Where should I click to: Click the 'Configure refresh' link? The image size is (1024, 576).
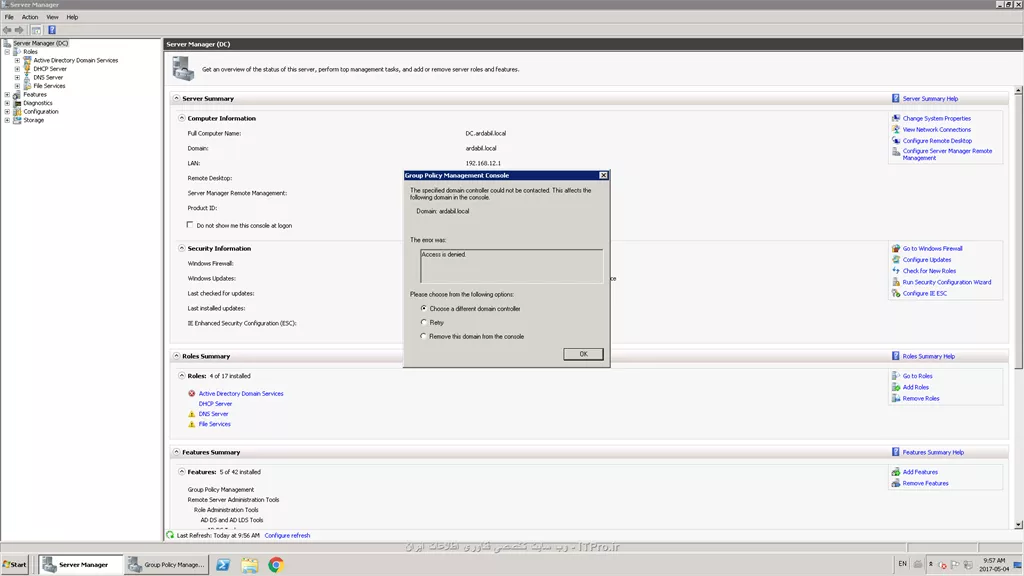click(287, 536)
